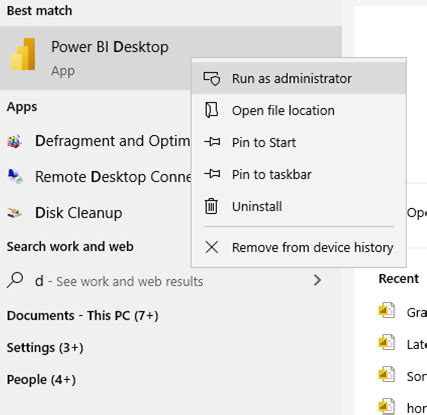Open Defragment and Optimize Drives result

coord(96,141)
